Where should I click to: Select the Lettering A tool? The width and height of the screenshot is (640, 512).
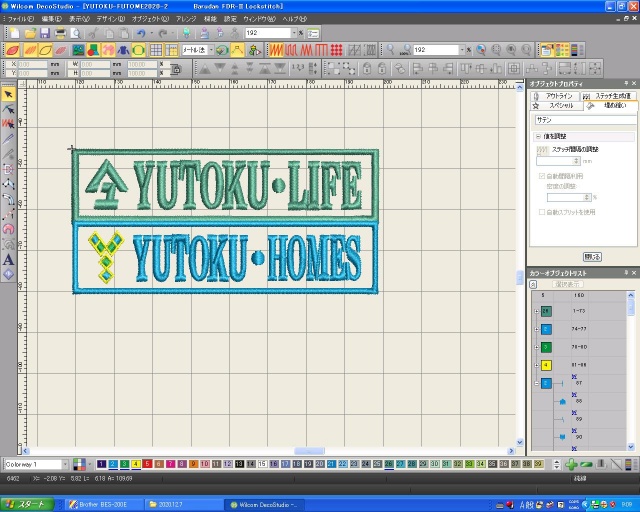click(9, 260)
